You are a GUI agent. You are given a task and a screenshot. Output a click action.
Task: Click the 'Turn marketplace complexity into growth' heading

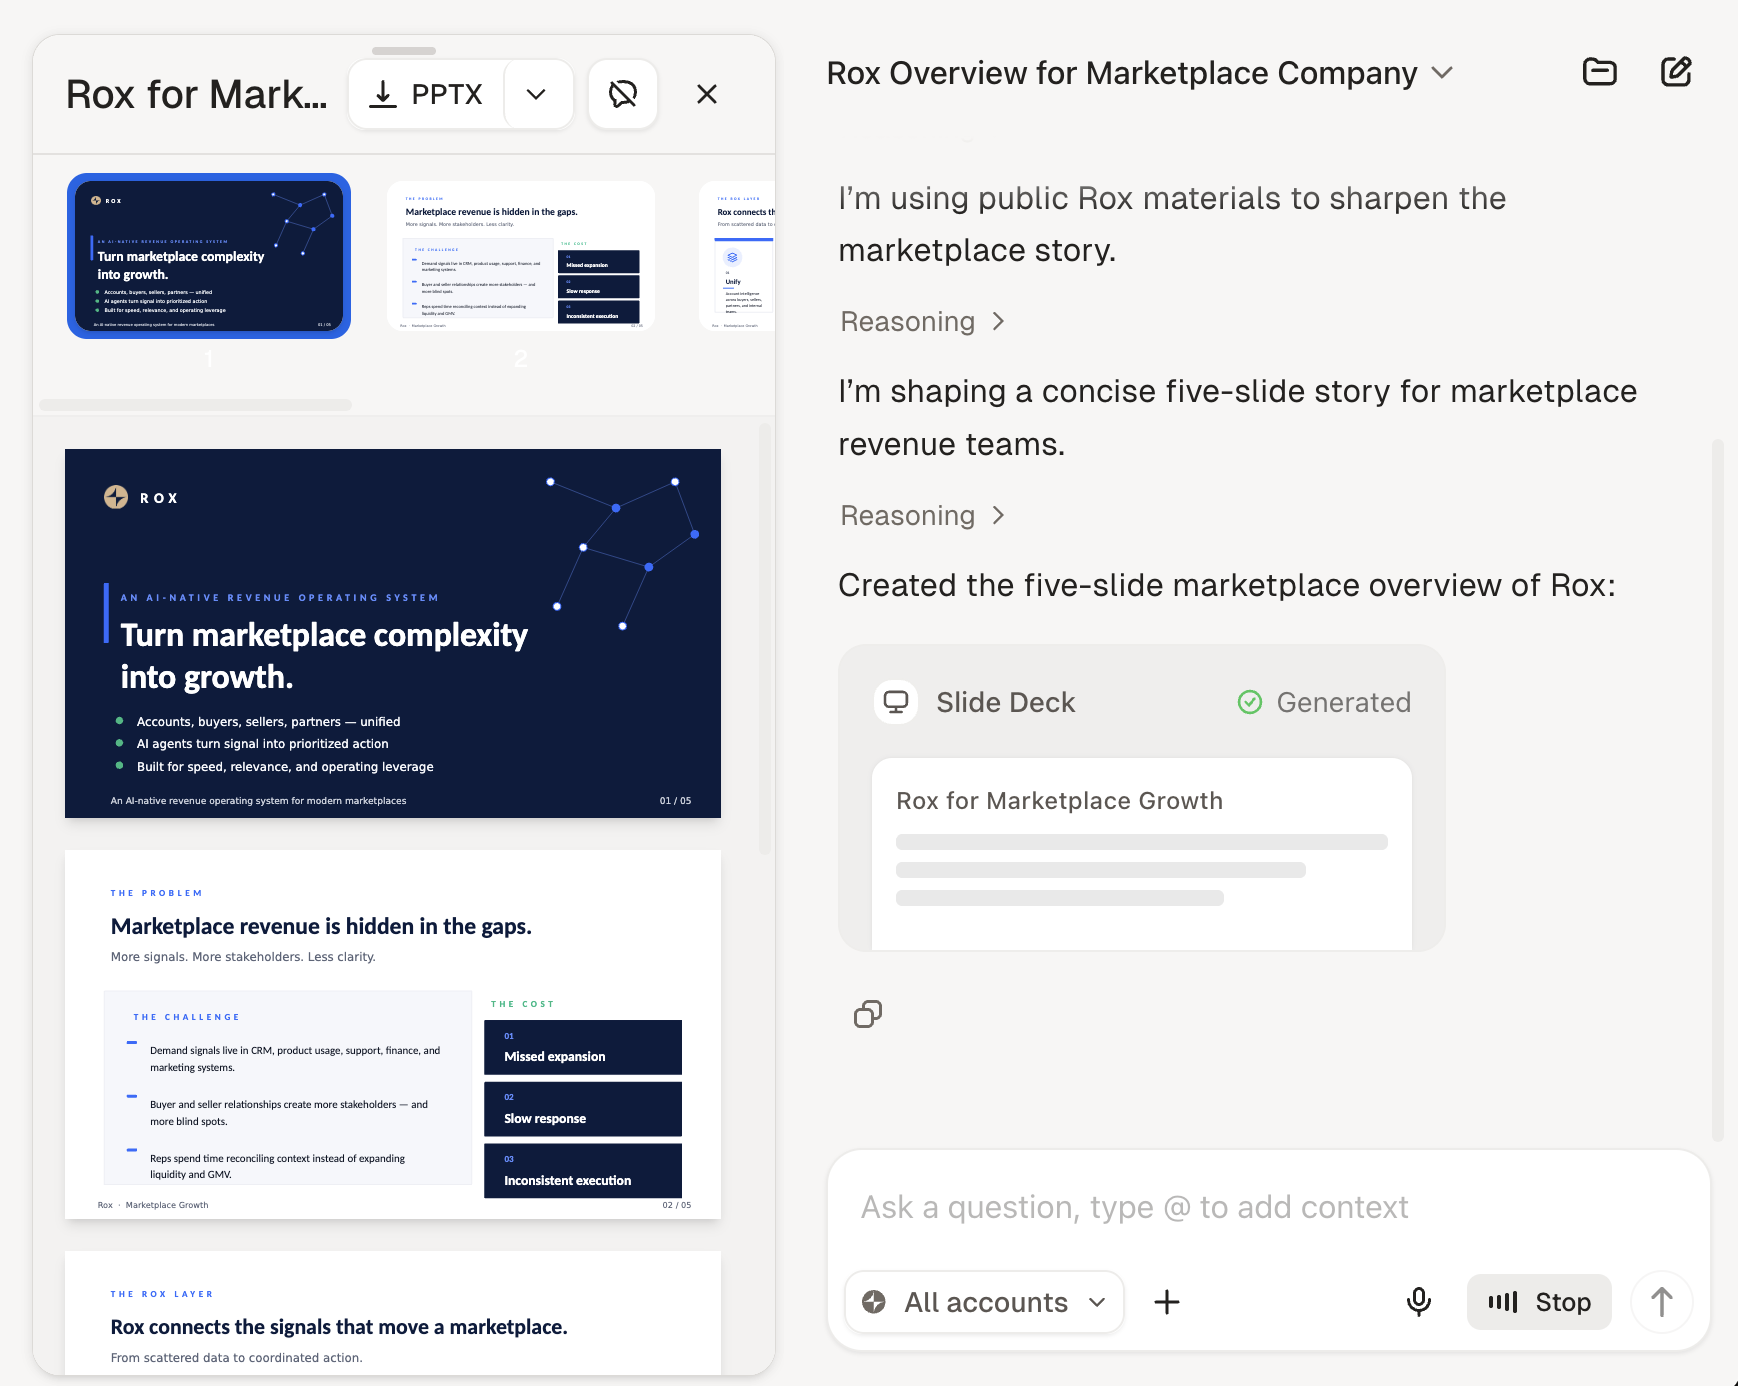coord(324,656)
